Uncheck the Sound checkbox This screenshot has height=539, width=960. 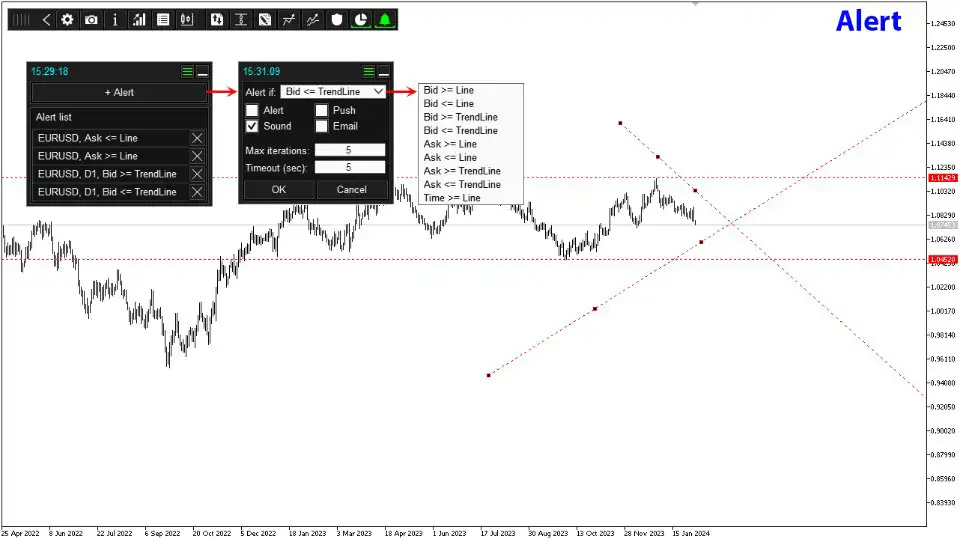pyautogui.click(x=252, y=127)
